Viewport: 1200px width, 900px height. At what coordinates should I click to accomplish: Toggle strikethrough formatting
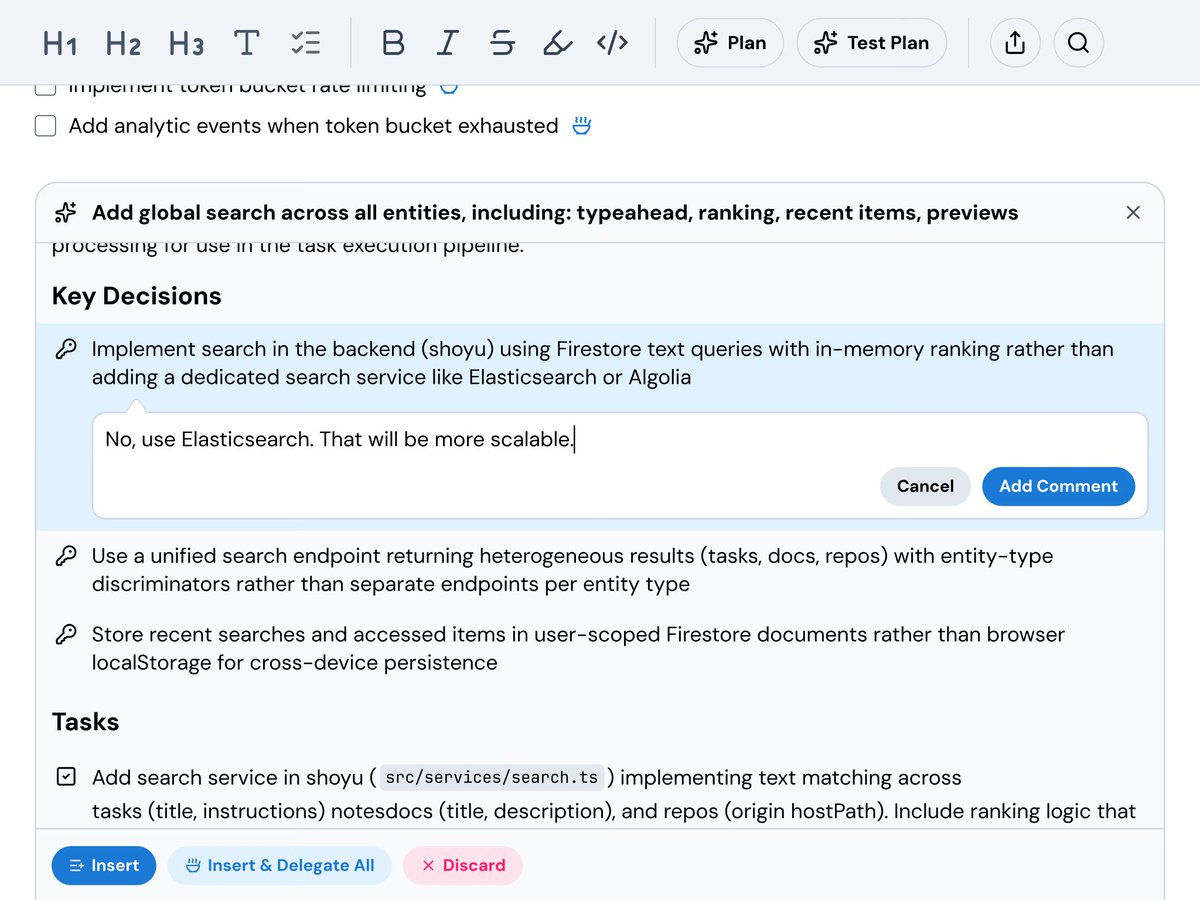(x=502, y=43)
